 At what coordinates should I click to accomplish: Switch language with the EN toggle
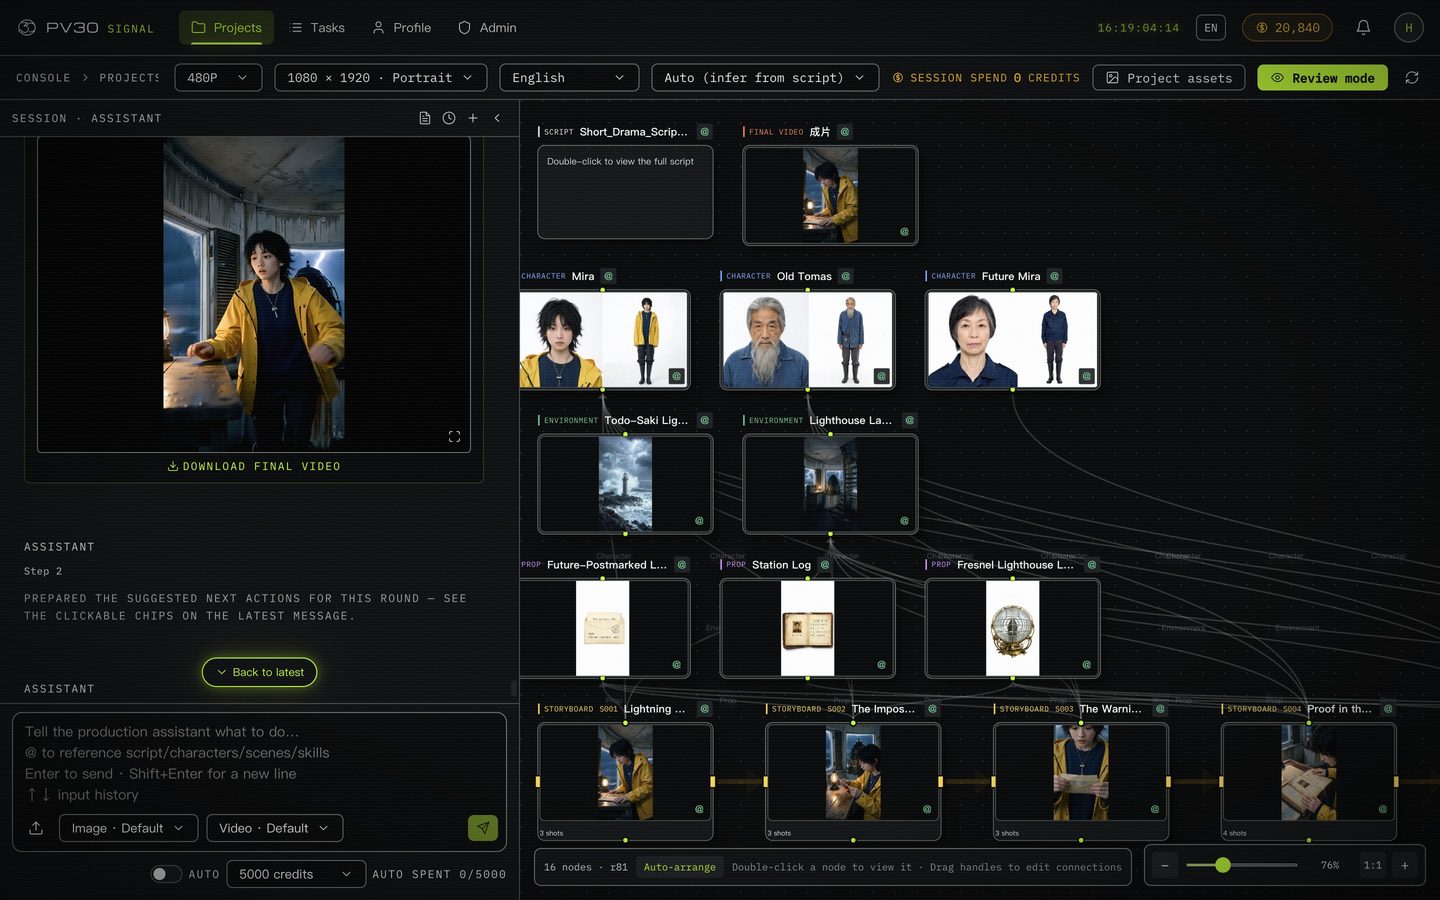[x=1211, y=28]
